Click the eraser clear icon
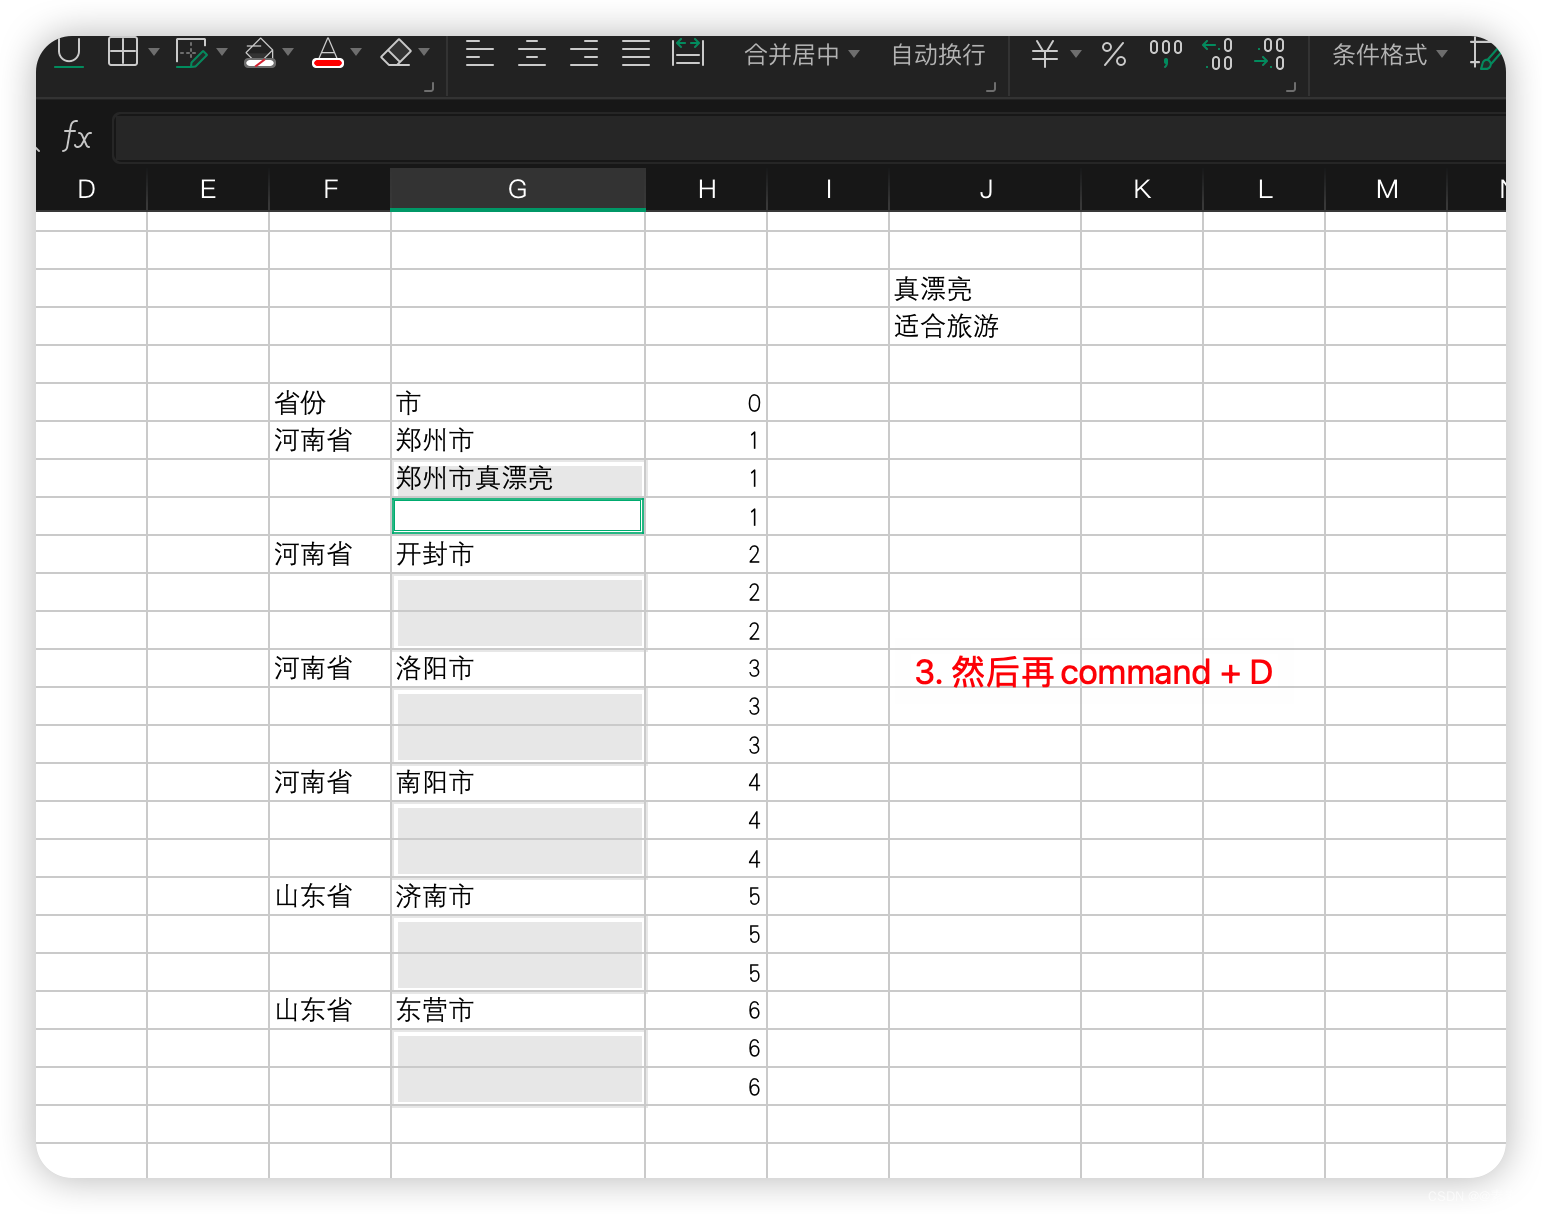The width and height of the screenshot is (1542, 1214). [397, 52]
